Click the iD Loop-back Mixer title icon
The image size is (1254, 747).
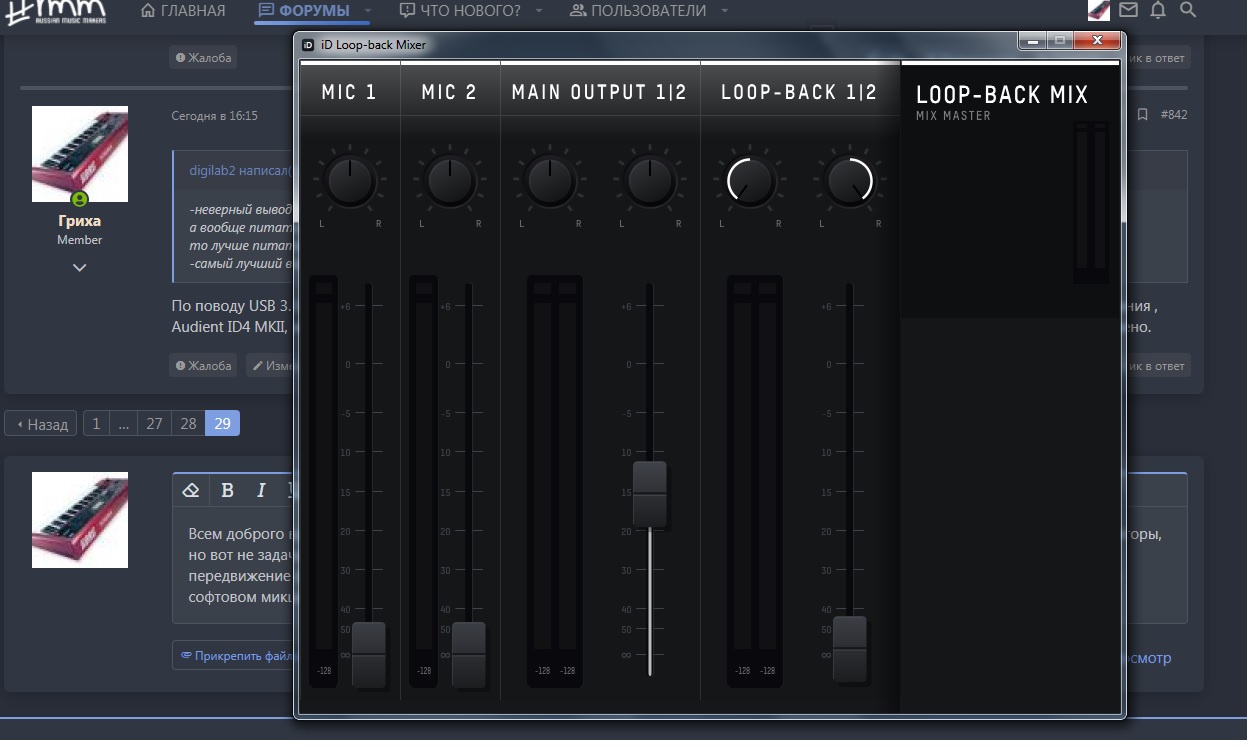click(308, 44)
